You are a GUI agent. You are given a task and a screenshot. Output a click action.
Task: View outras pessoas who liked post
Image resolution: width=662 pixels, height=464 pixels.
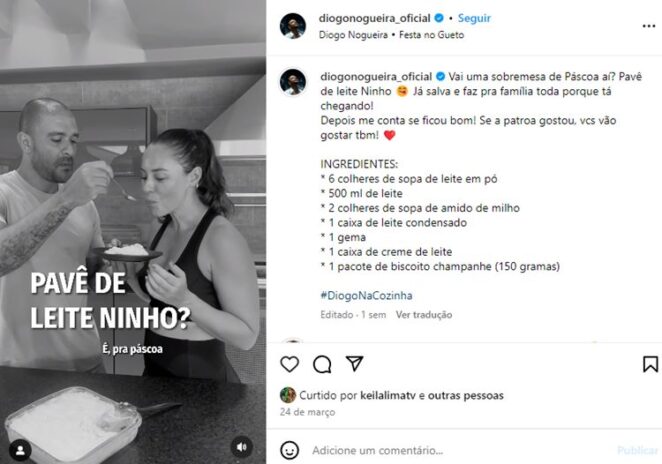466,396
